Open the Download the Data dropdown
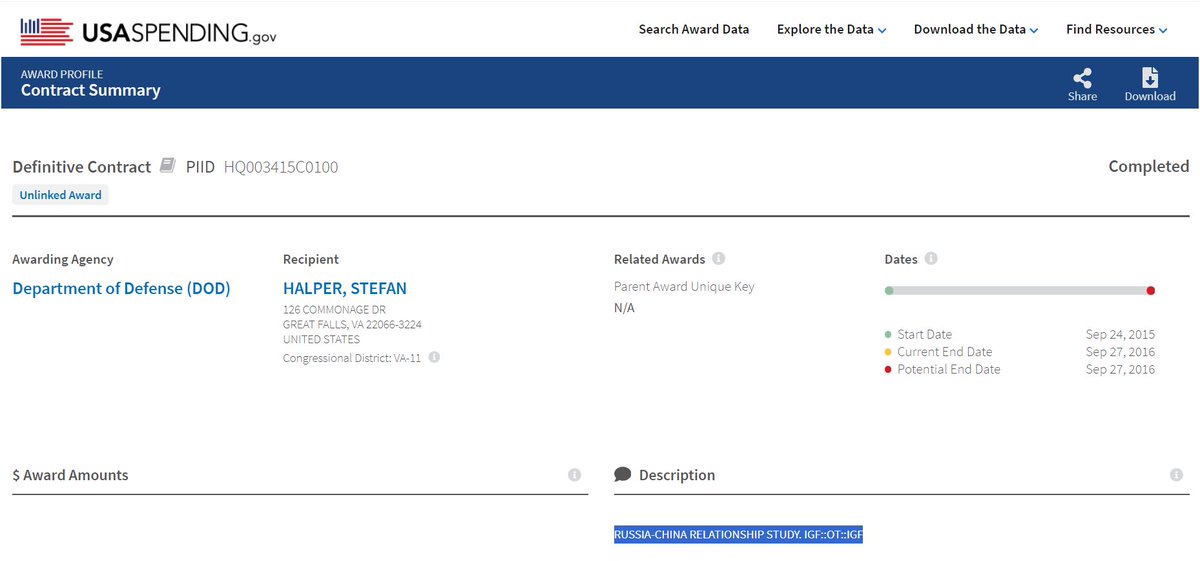 [975, 30]
